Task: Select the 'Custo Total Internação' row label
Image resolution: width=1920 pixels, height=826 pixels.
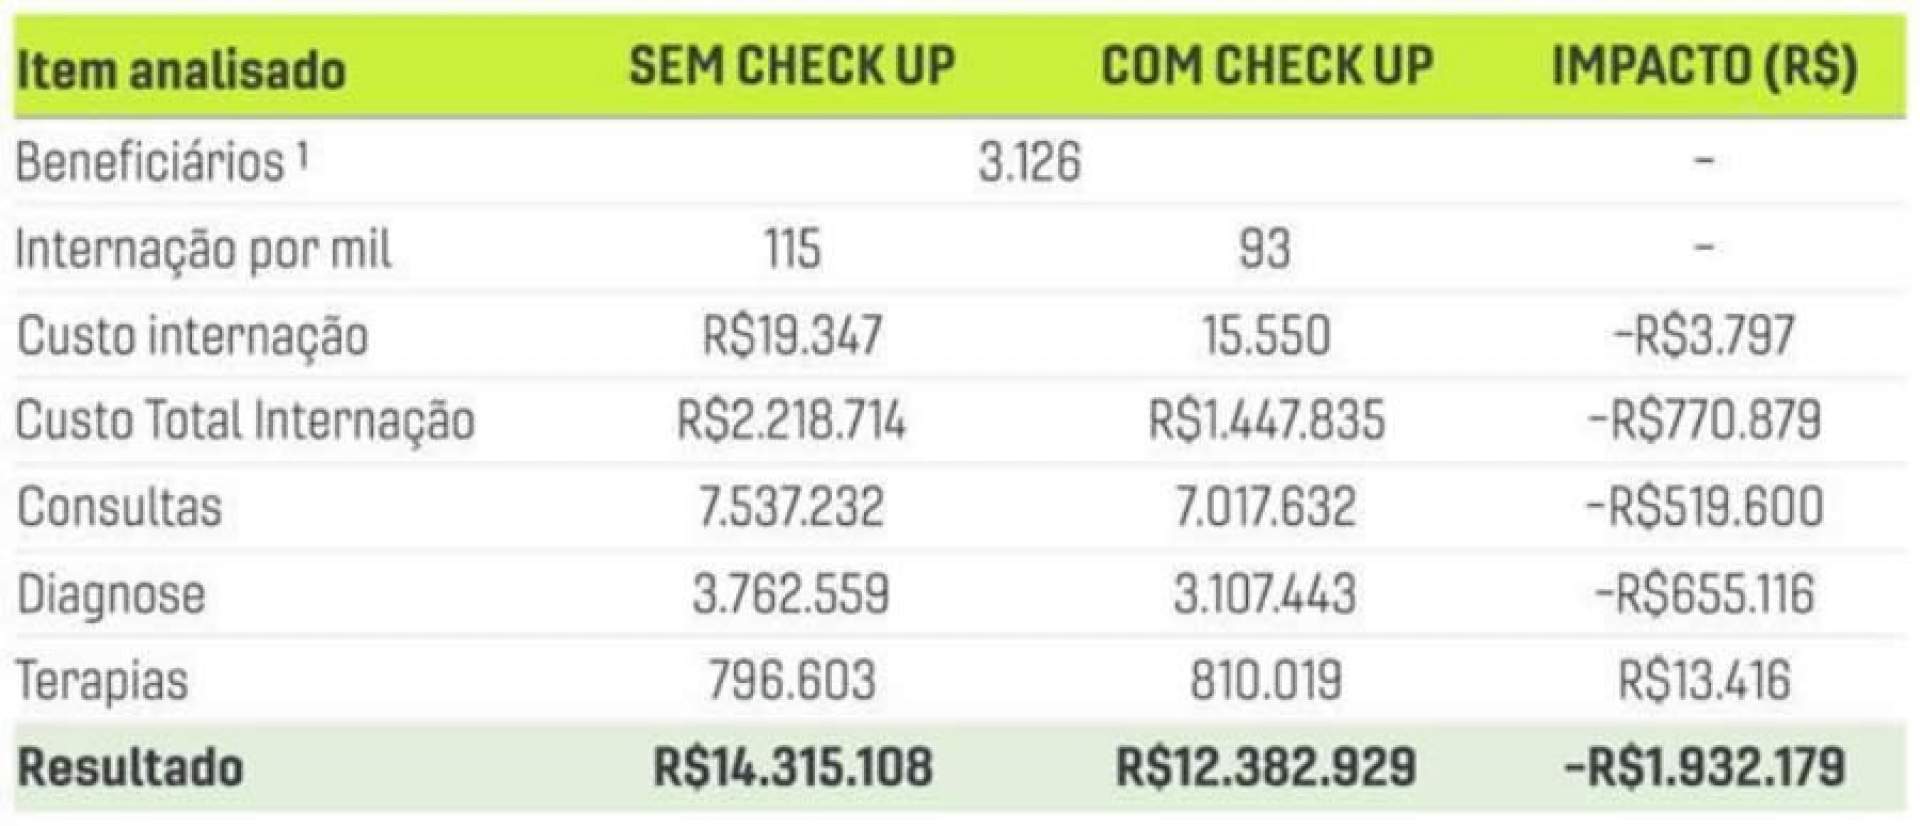Action: point(245,421)
